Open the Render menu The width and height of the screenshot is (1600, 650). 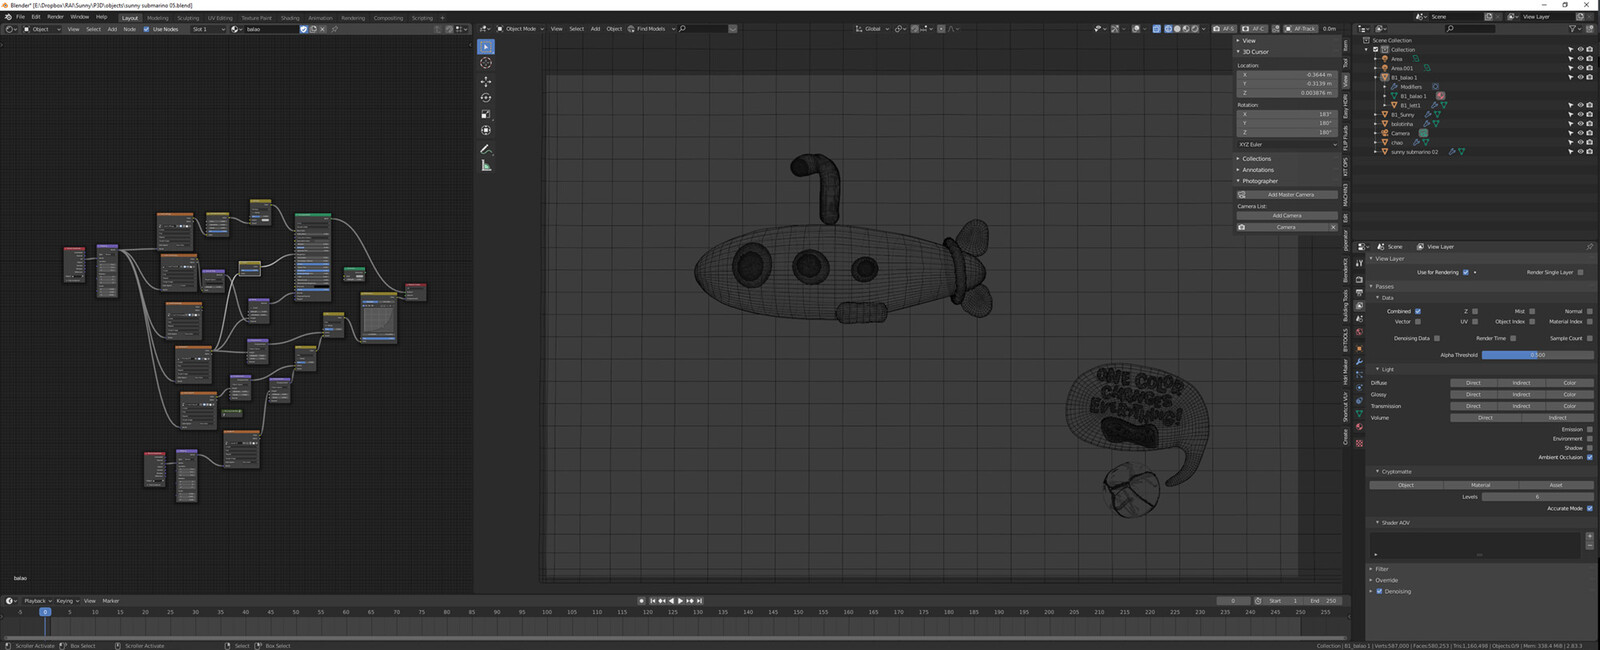point(55,17)
